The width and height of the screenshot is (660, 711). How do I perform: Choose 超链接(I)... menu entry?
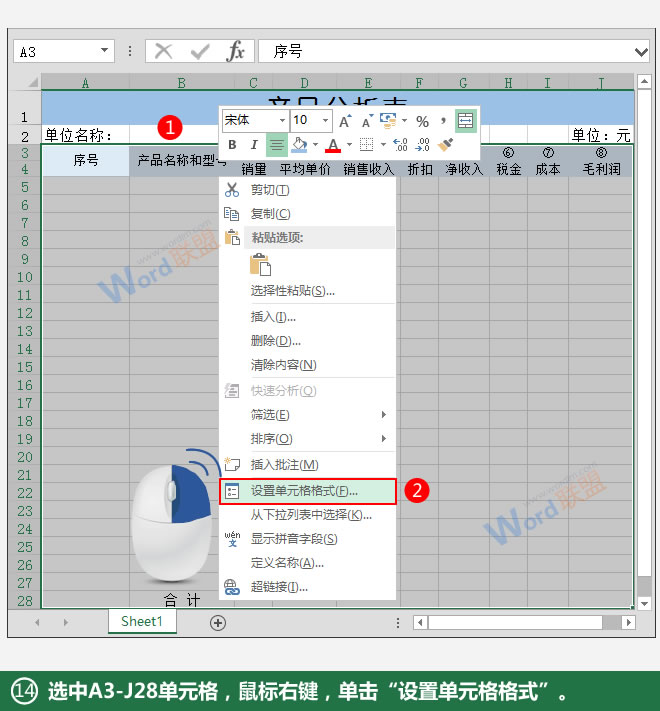(x=307, y=587)
